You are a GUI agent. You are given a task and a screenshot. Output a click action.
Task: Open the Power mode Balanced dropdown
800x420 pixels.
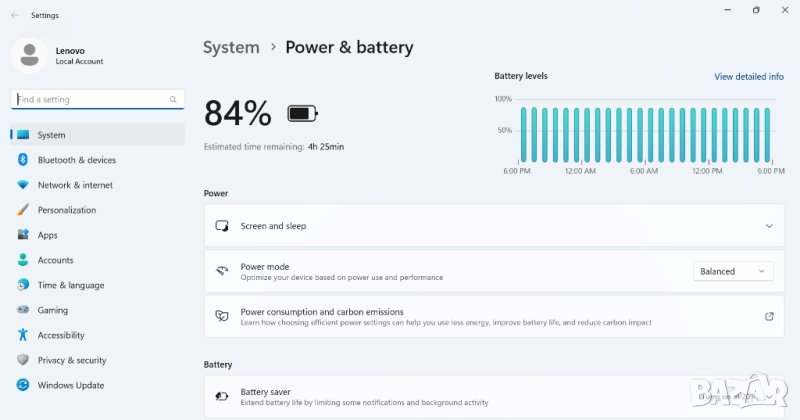pyautogui.click(x=733, y=271)
